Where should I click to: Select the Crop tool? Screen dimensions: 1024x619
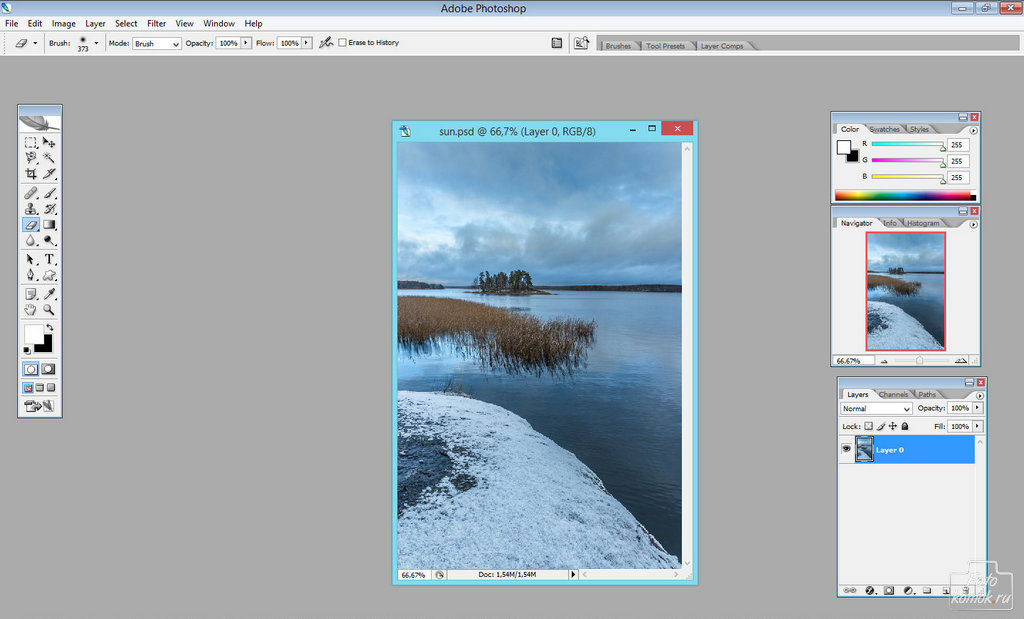pos(31,174)
